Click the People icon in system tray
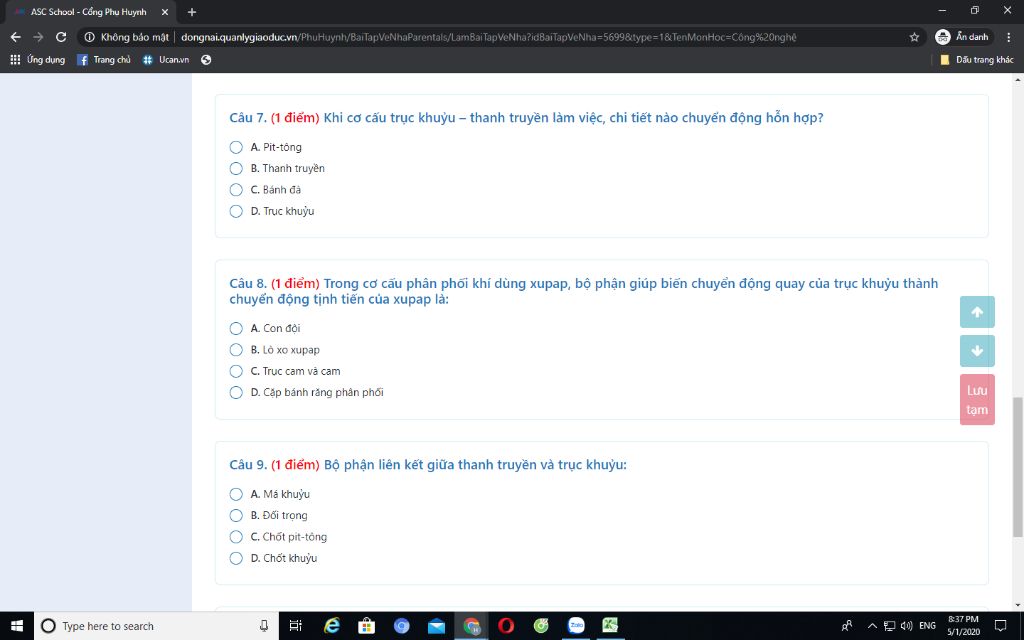The width and height of the screenshot is (1024, 640). (847, 626)
